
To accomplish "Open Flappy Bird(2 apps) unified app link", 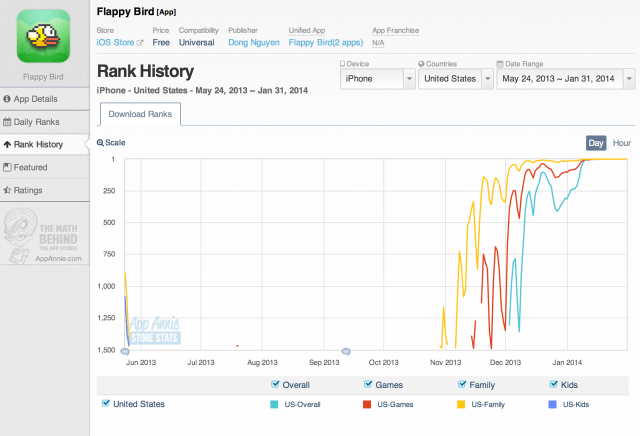I will (x=326, y=42).
